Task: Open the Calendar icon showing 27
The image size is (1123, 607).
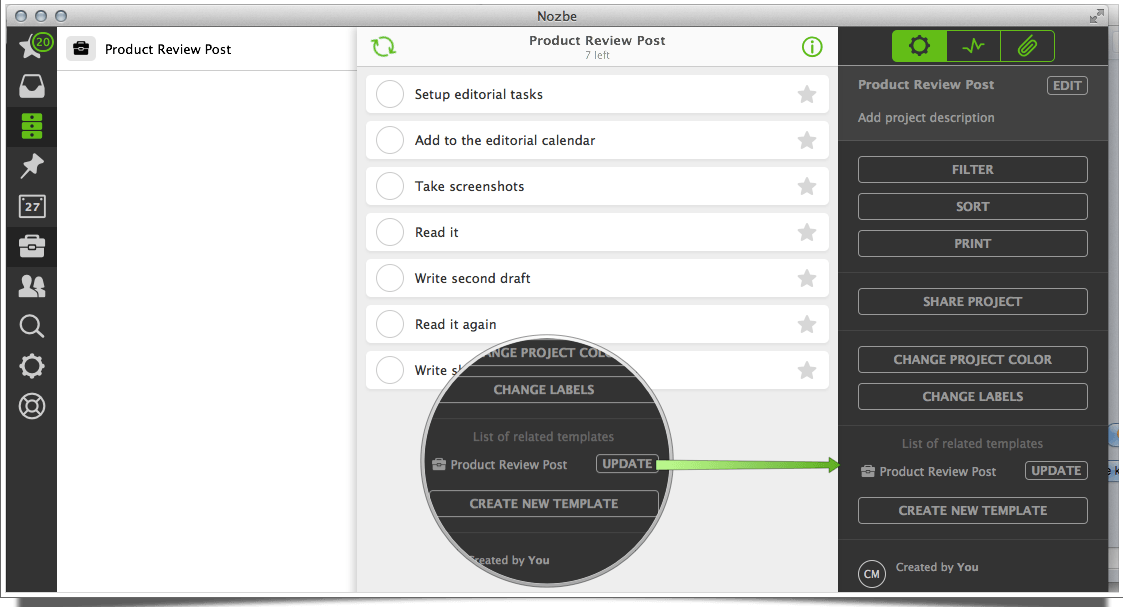Action: tap(32, 206)
